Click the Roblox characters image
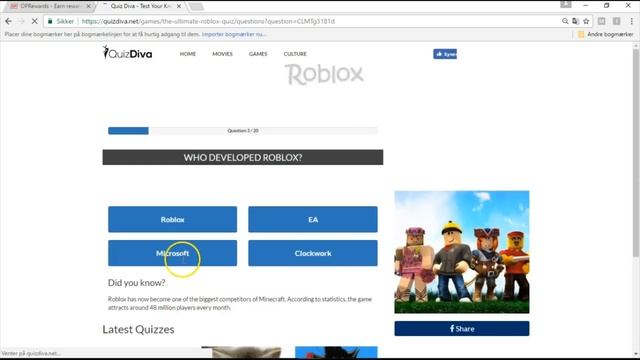This screenshot has width=640, height=360. (x=462, y=252)
